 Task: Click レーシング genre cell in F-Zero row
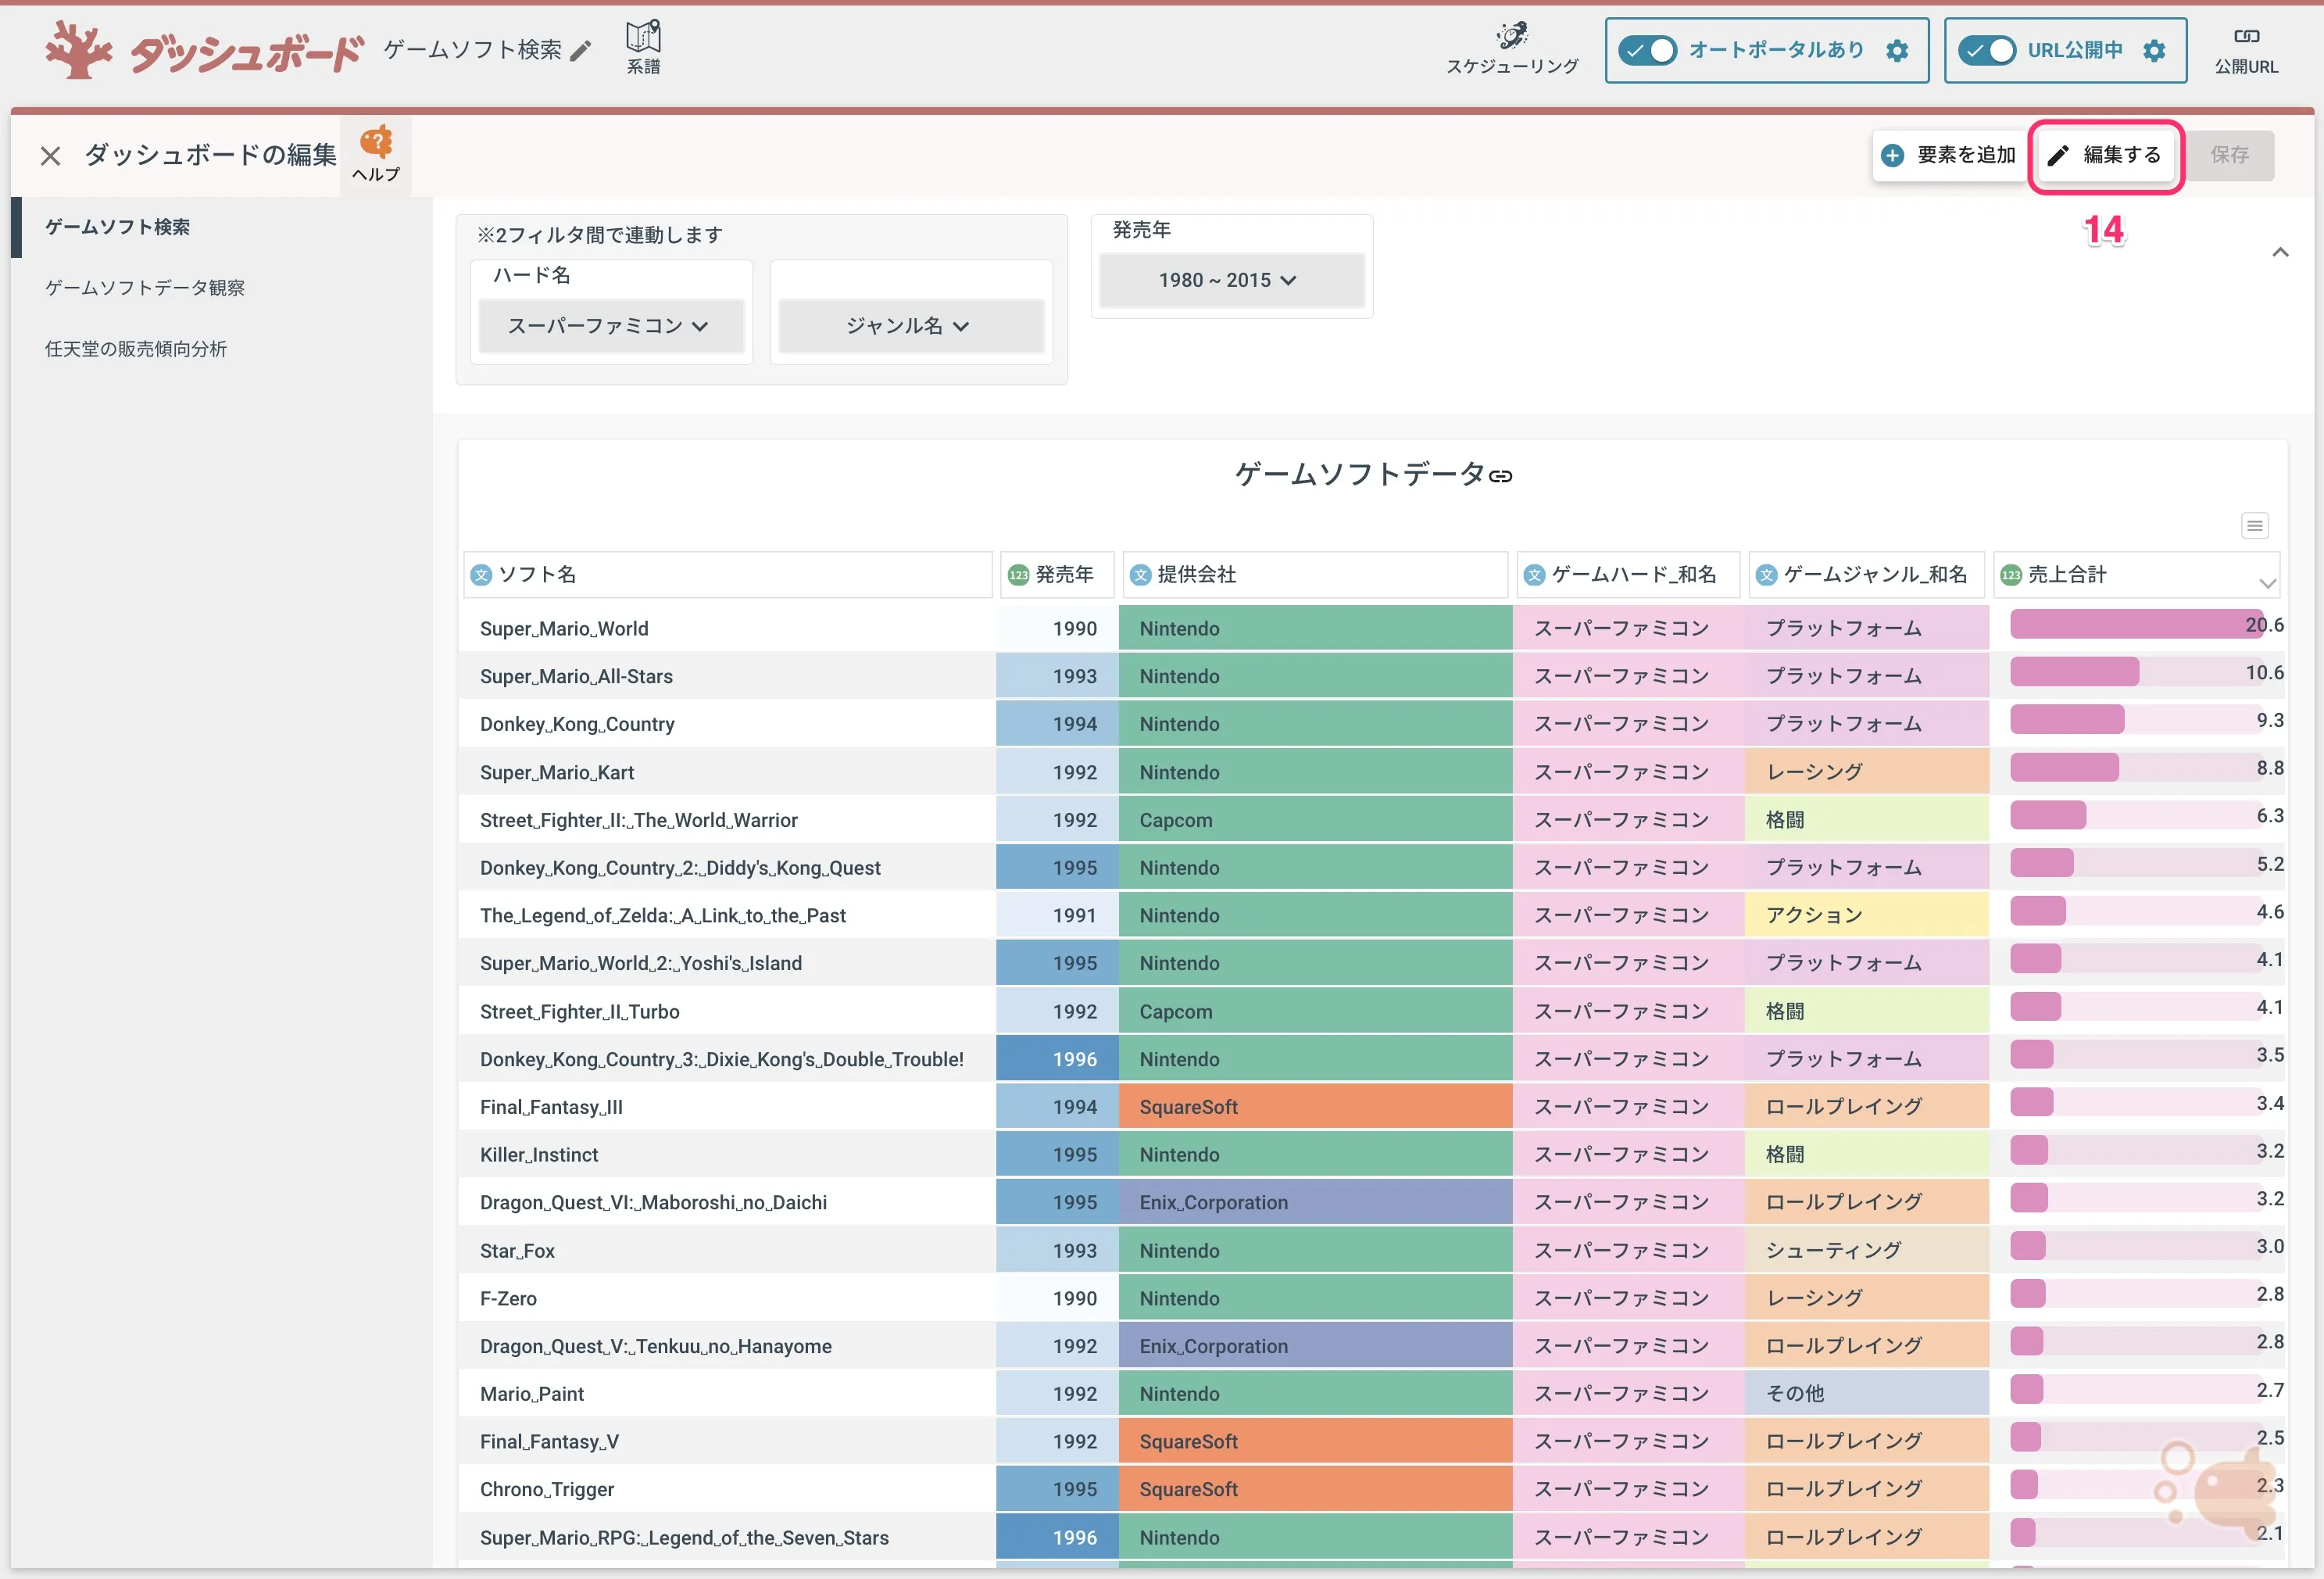coord(1866,1299)
